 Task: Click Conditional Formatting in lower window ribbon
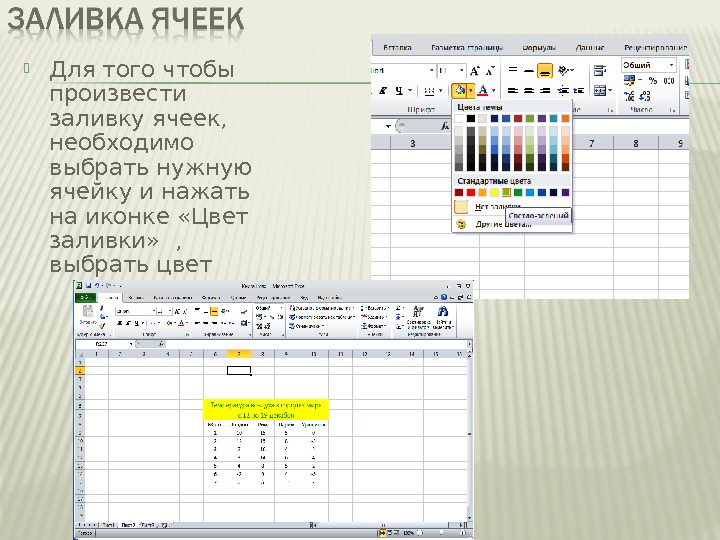[321, 308]
